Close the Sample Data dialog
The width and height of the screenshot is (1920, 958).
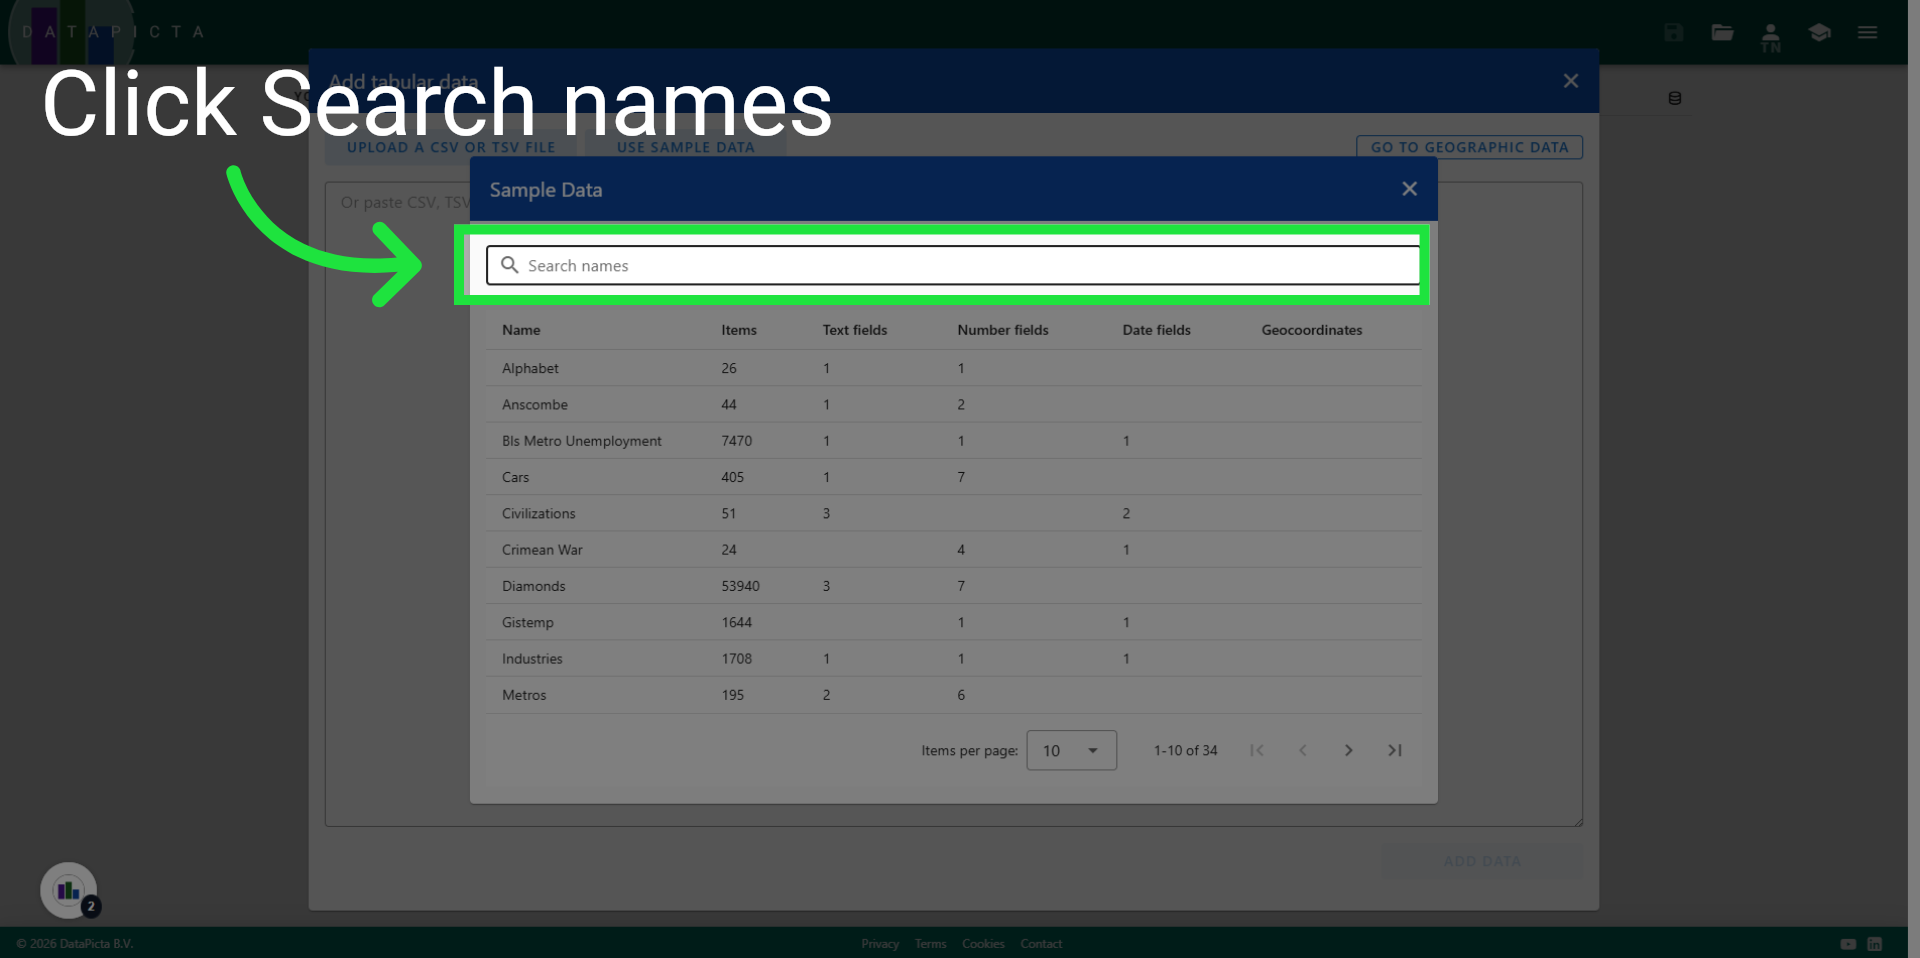[1409, 188]
